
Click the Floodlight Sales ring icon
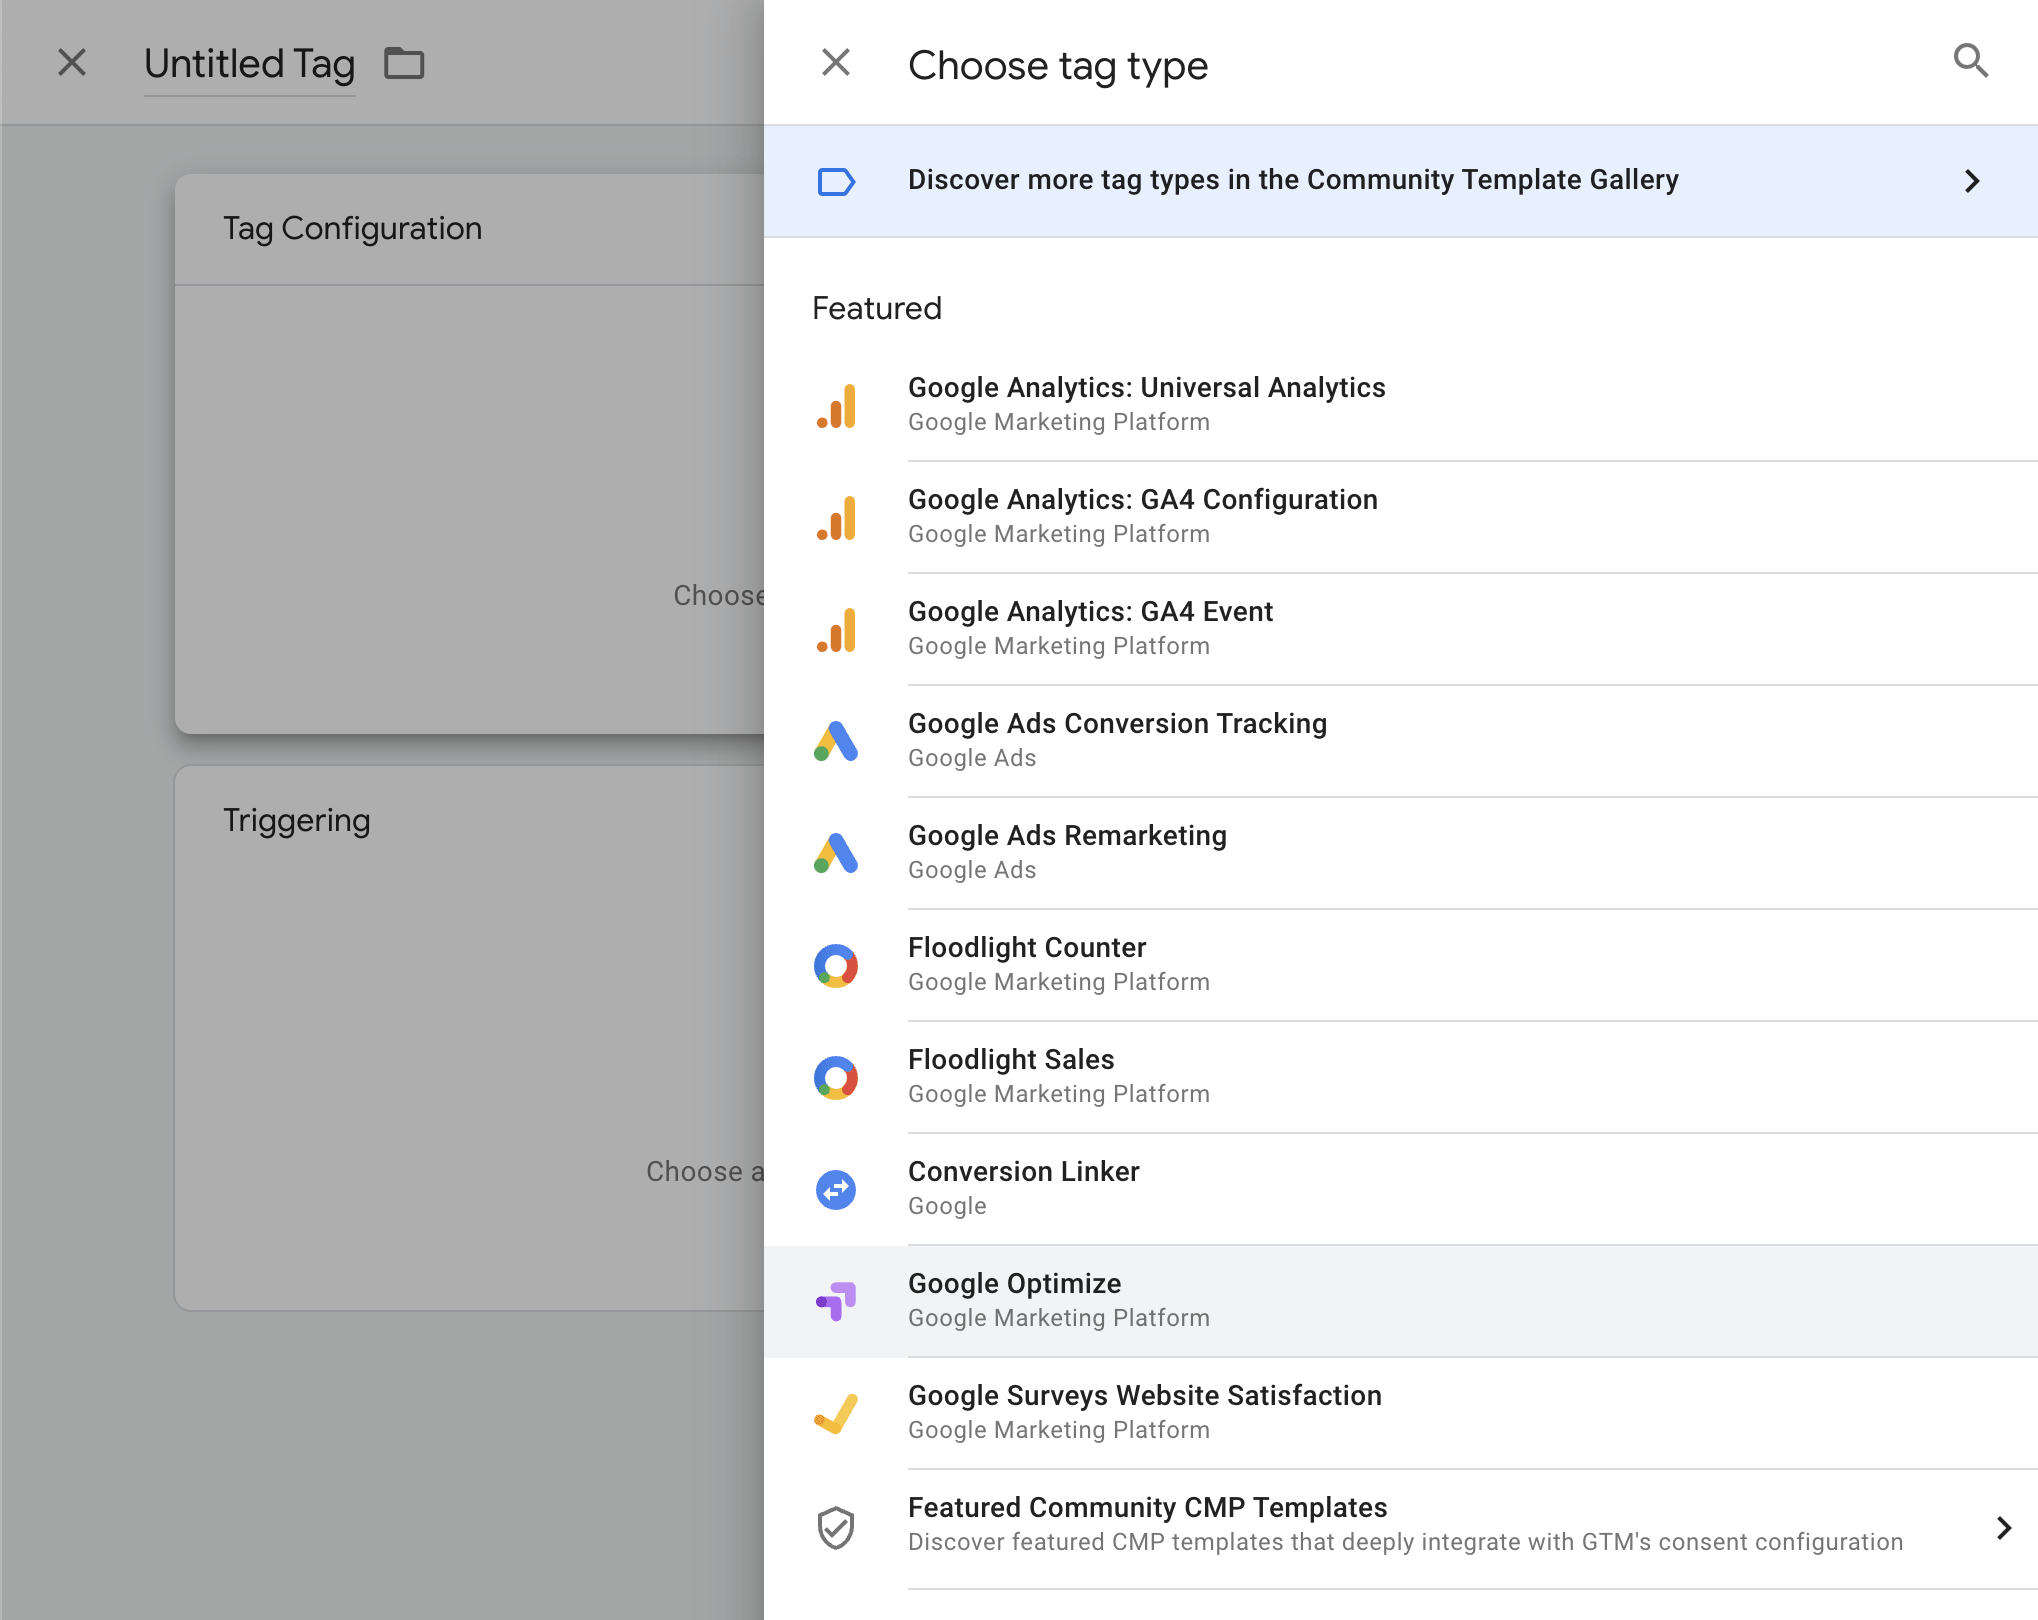pos(836,1078)
